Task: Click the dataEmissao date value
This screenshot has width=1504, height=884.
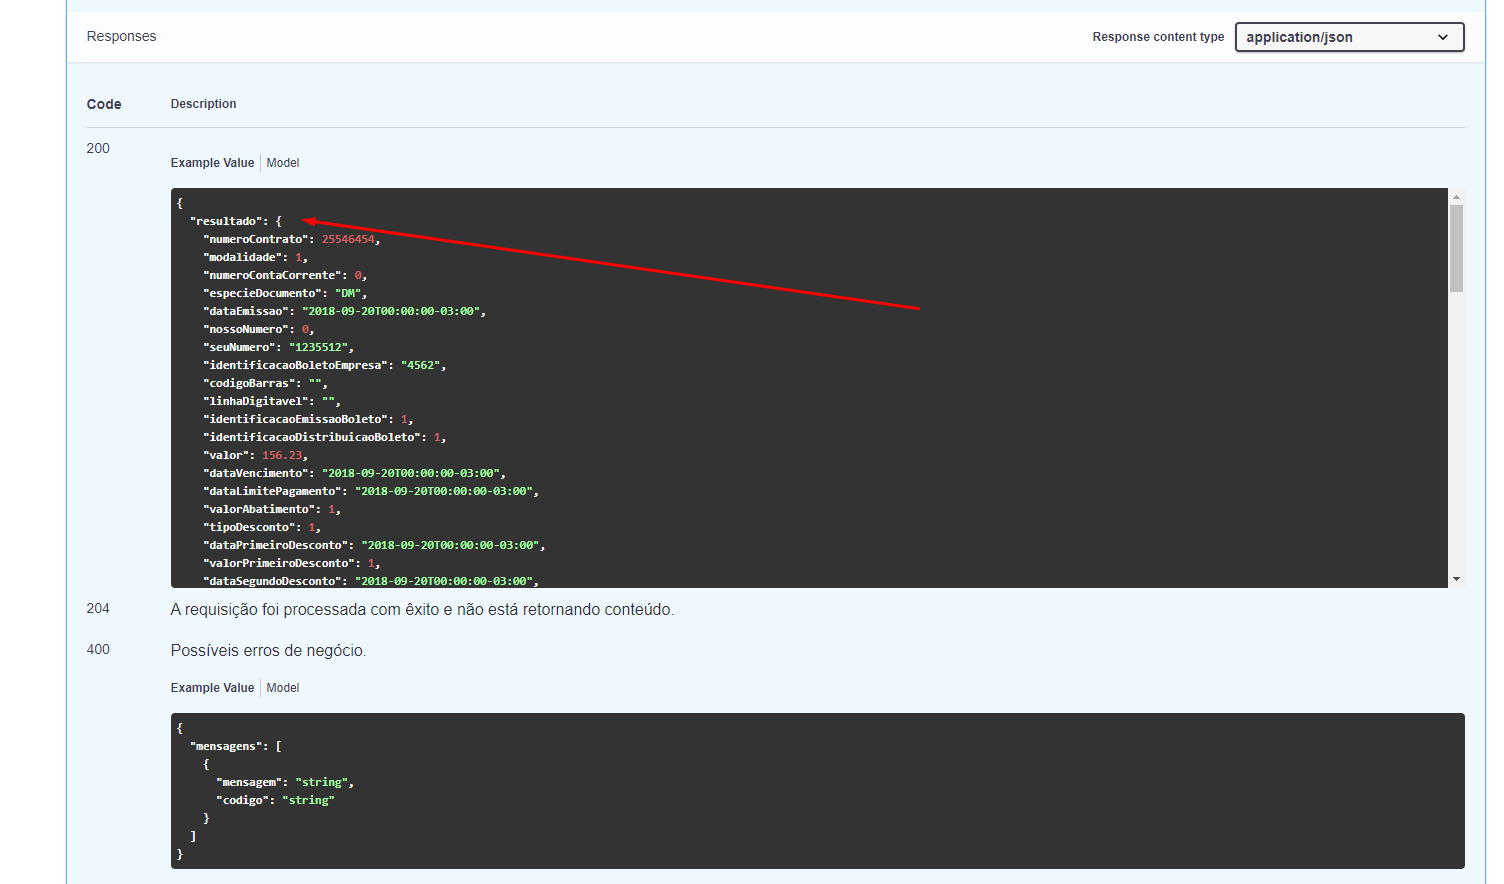Action: pyautogui.click(x=391, y=311)
